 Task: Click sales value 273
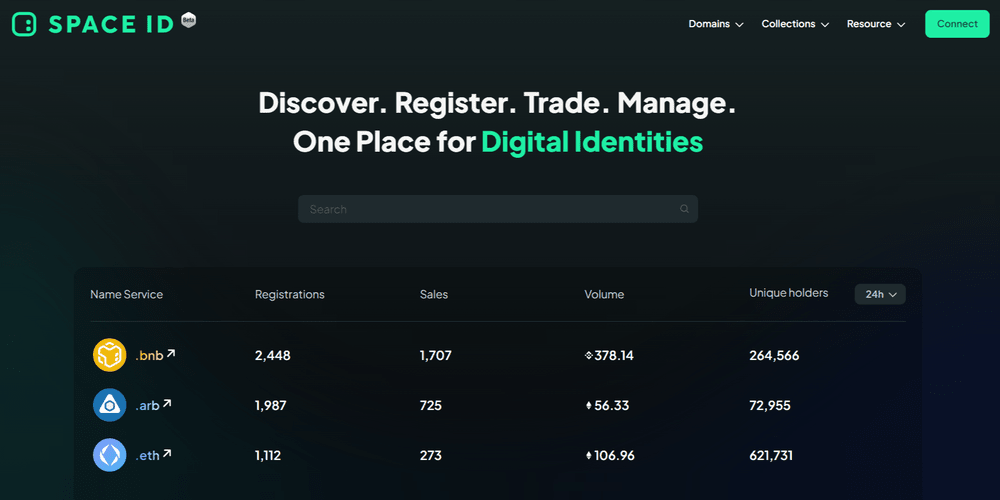click(430, 456)
